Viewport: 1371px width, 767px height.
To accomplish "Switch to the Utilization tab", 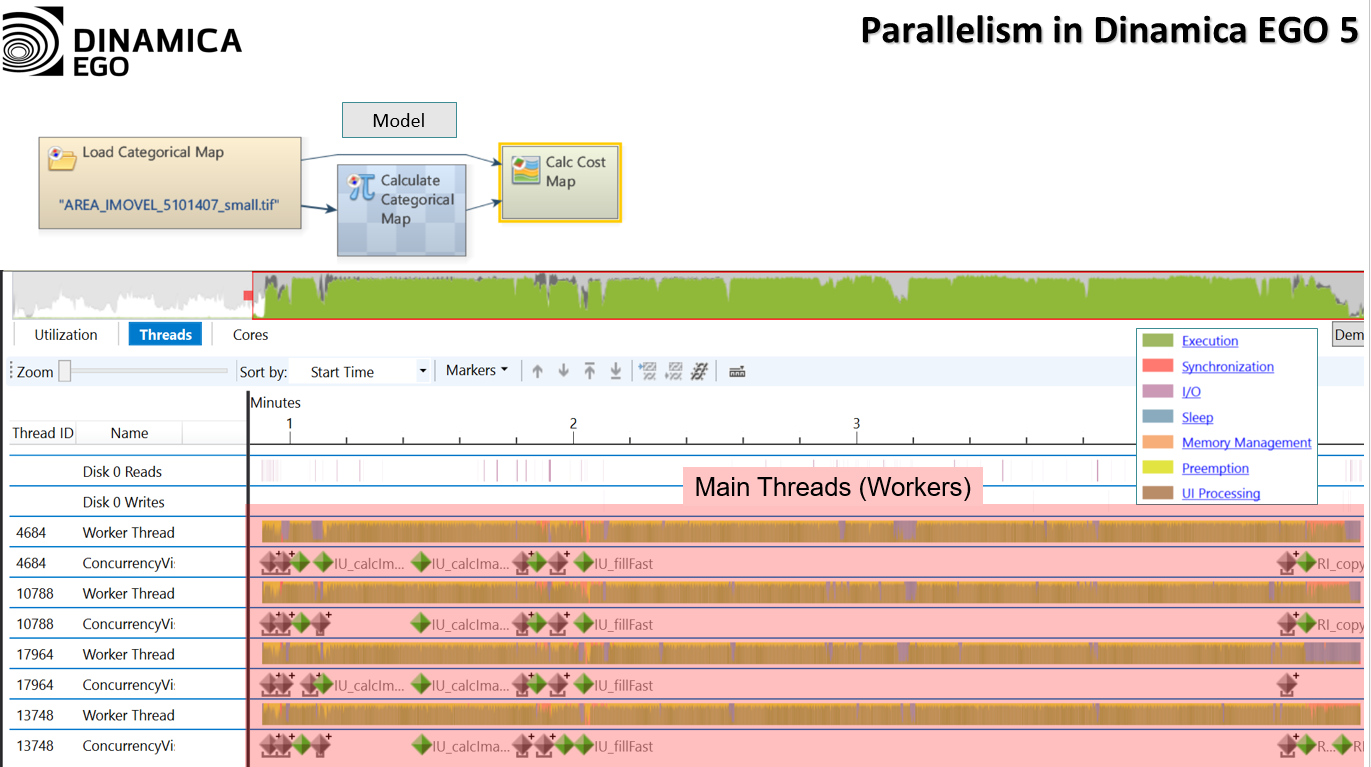I will tap(66, 334).
